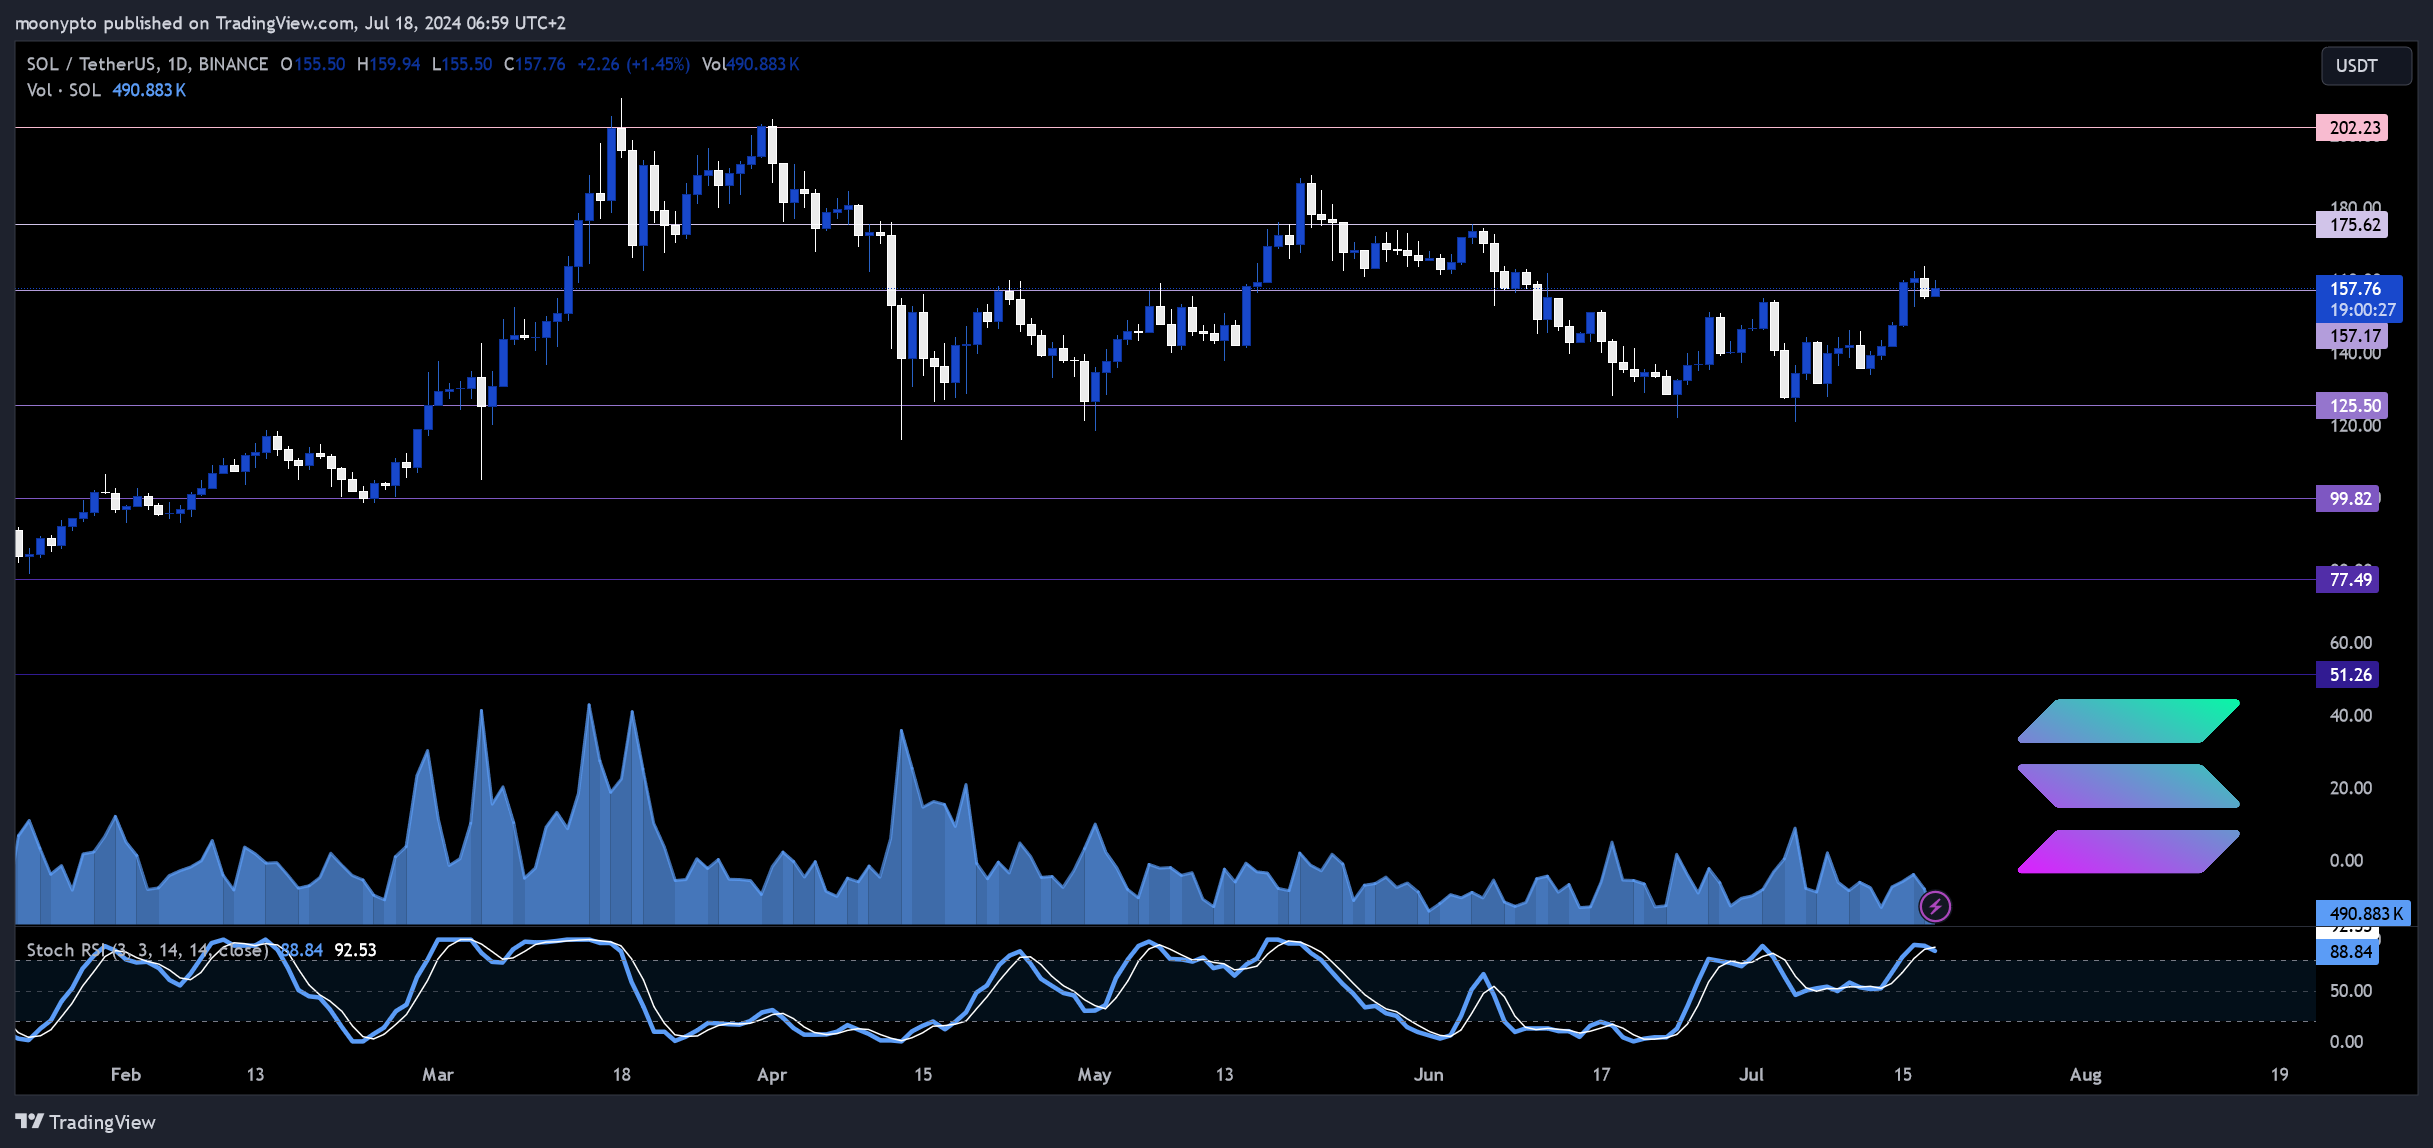Click the 88.84 Stoch RSI axis label

2347,952
